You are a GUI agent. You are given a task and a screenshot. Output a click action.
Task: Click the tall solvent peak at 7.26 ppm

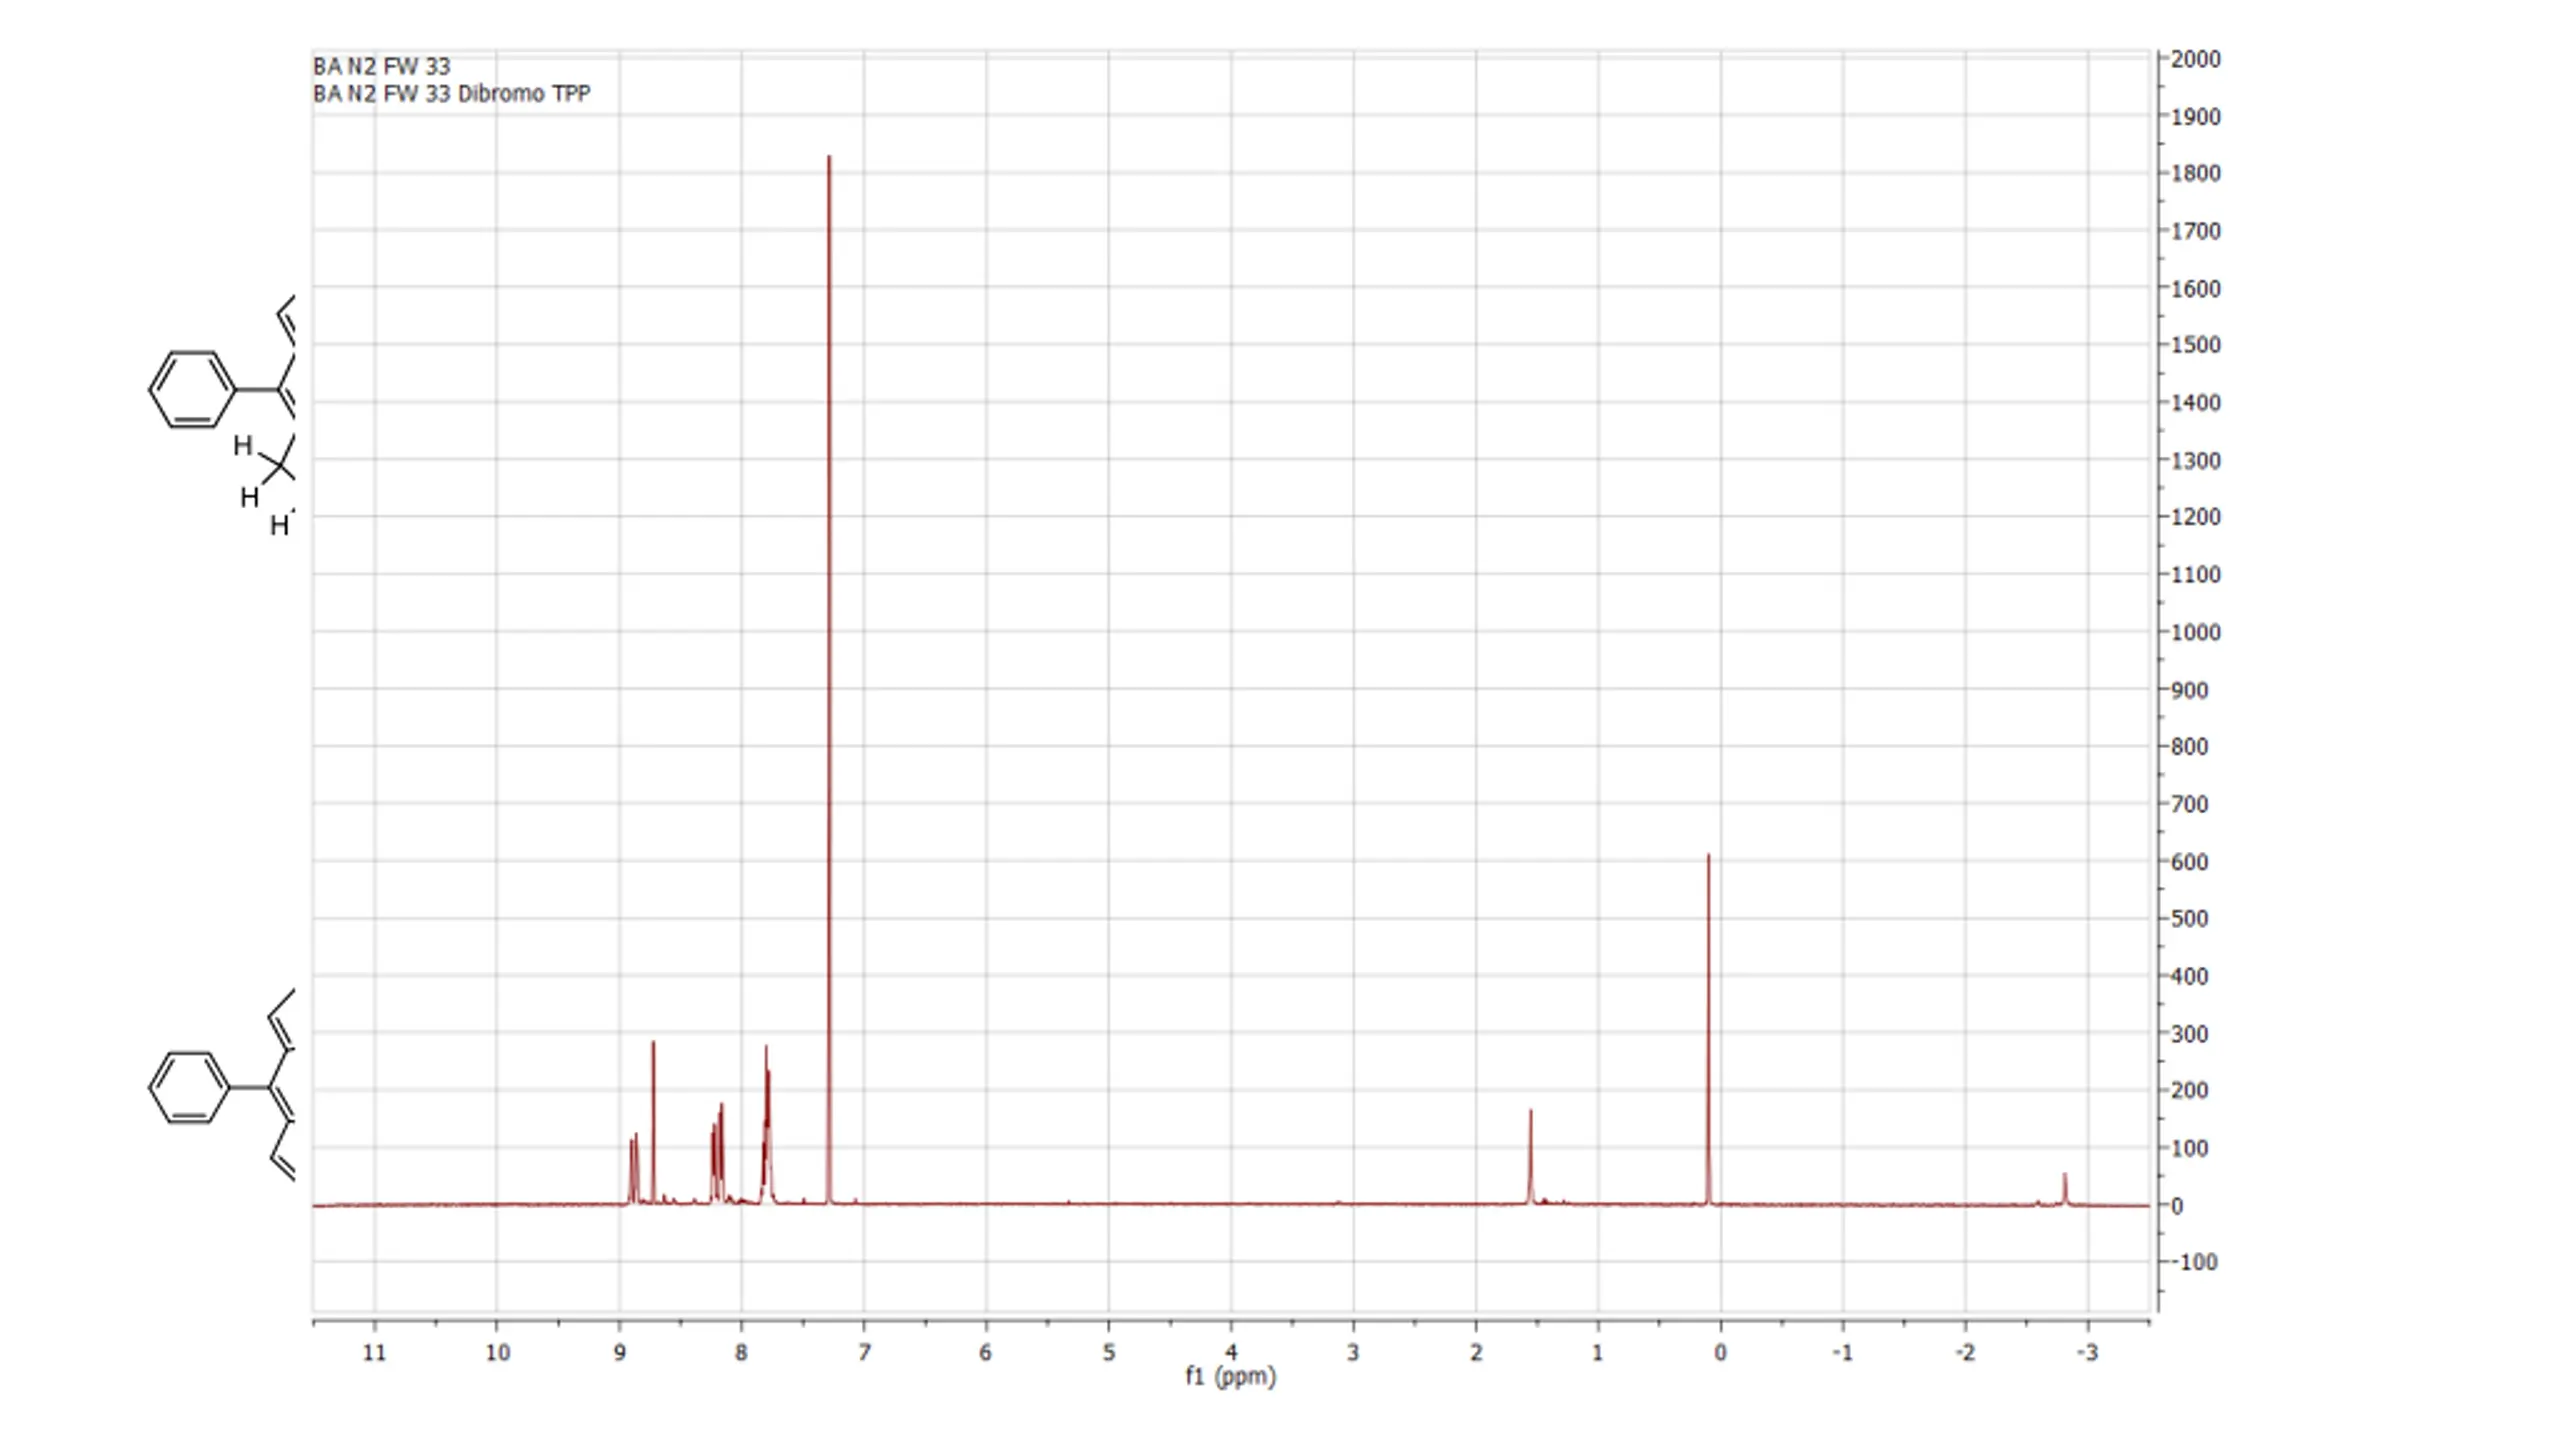click(x=829, y=680)
